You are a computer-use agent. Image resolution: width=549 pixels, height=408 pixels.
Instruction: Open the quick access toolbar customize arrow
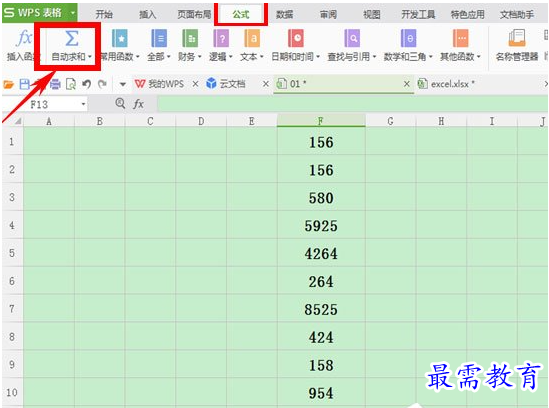[123, 84]
